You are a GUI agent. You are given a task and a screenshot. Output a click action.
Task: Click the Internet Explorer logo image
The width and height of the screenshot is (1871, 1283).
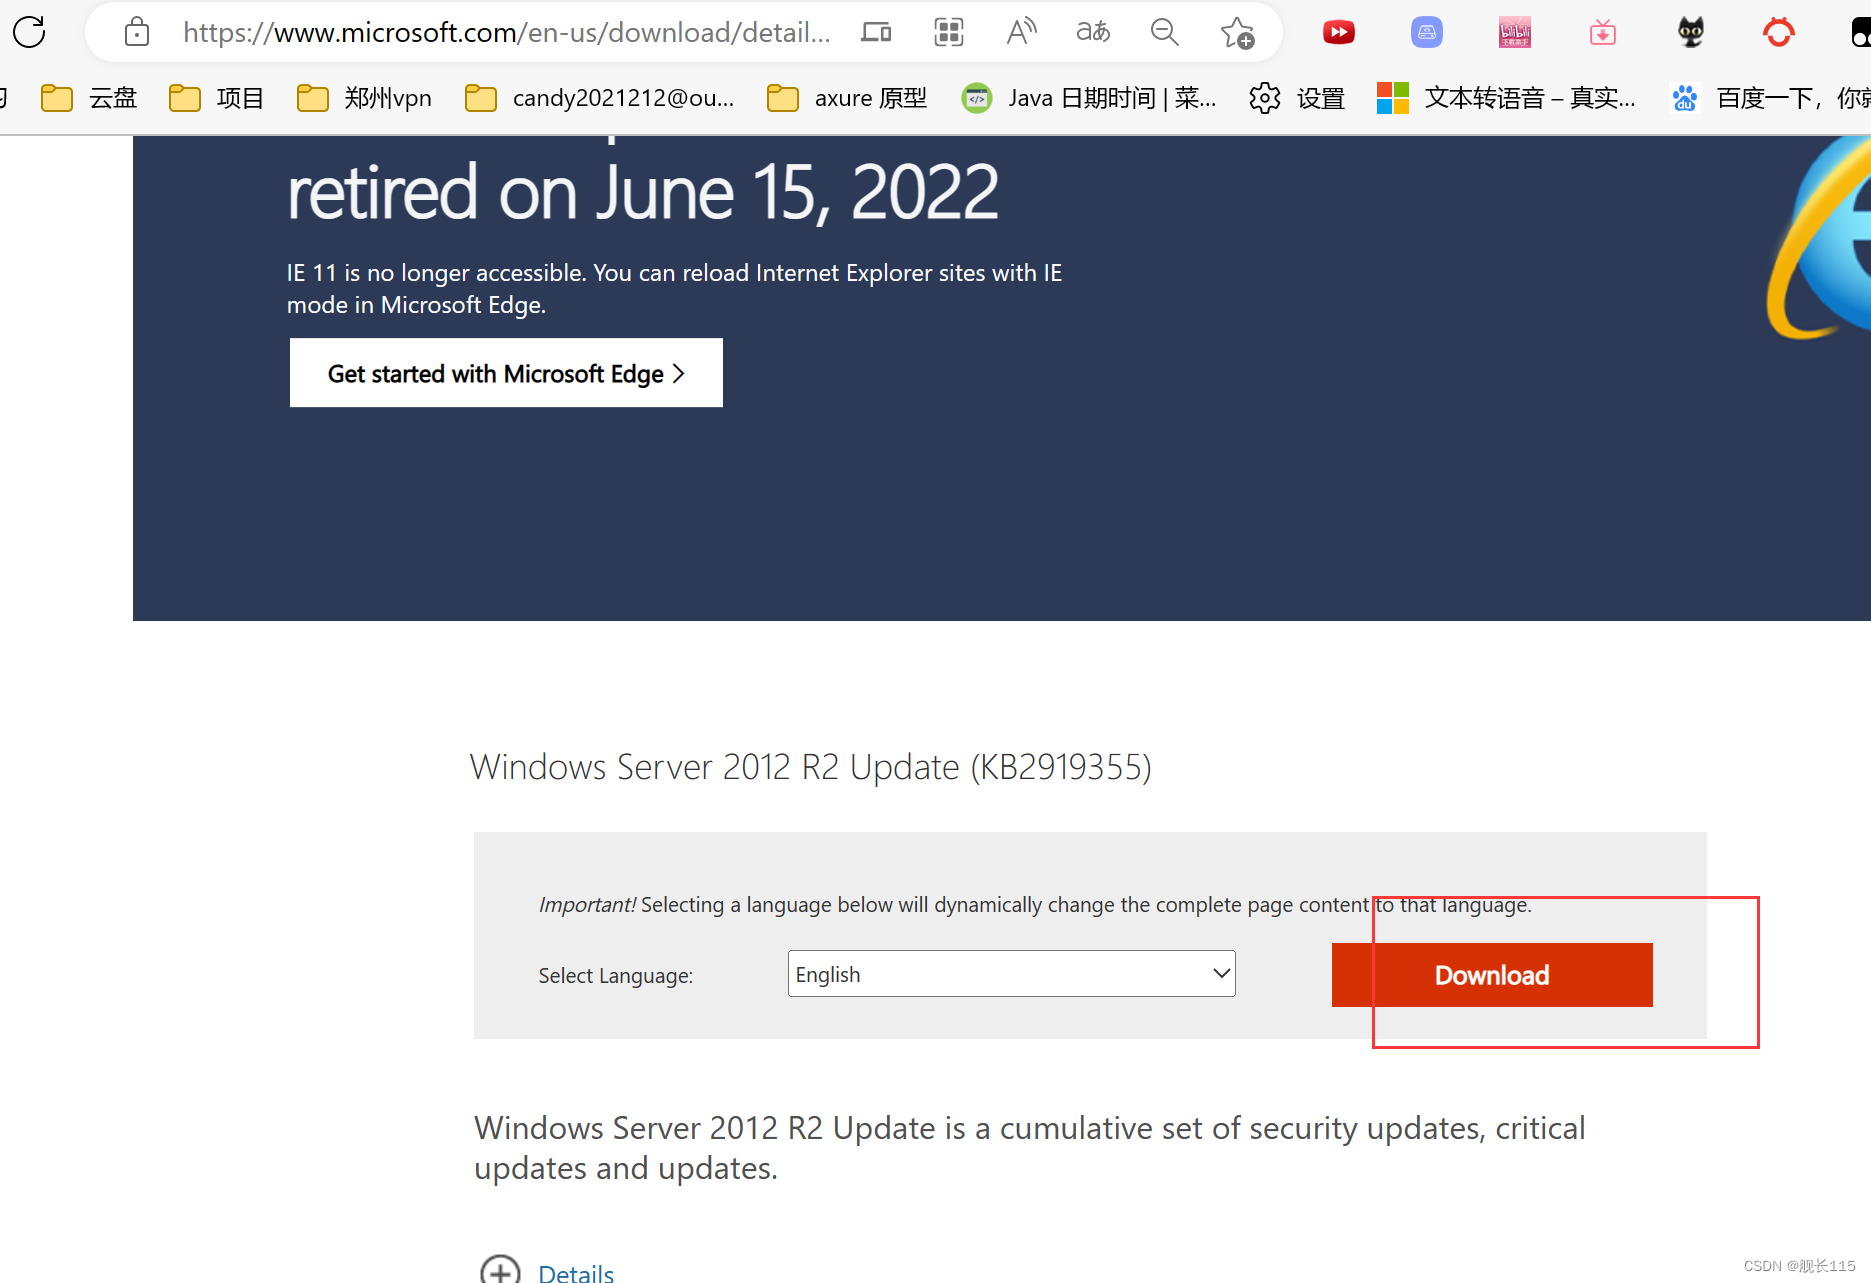[1820, 240]
